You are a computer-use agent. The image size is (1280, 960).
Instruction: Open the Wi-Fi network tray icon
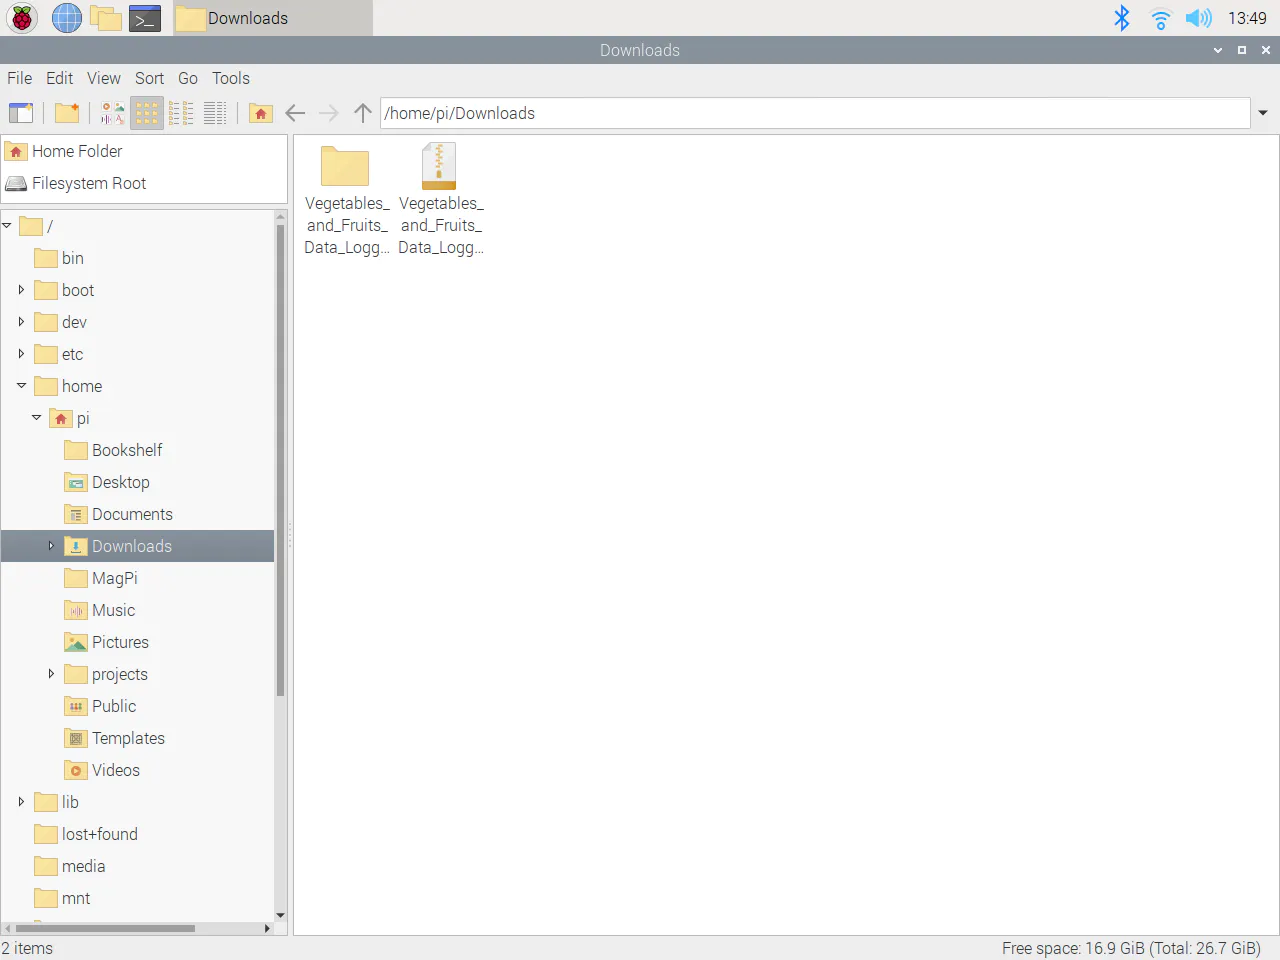1160,18
